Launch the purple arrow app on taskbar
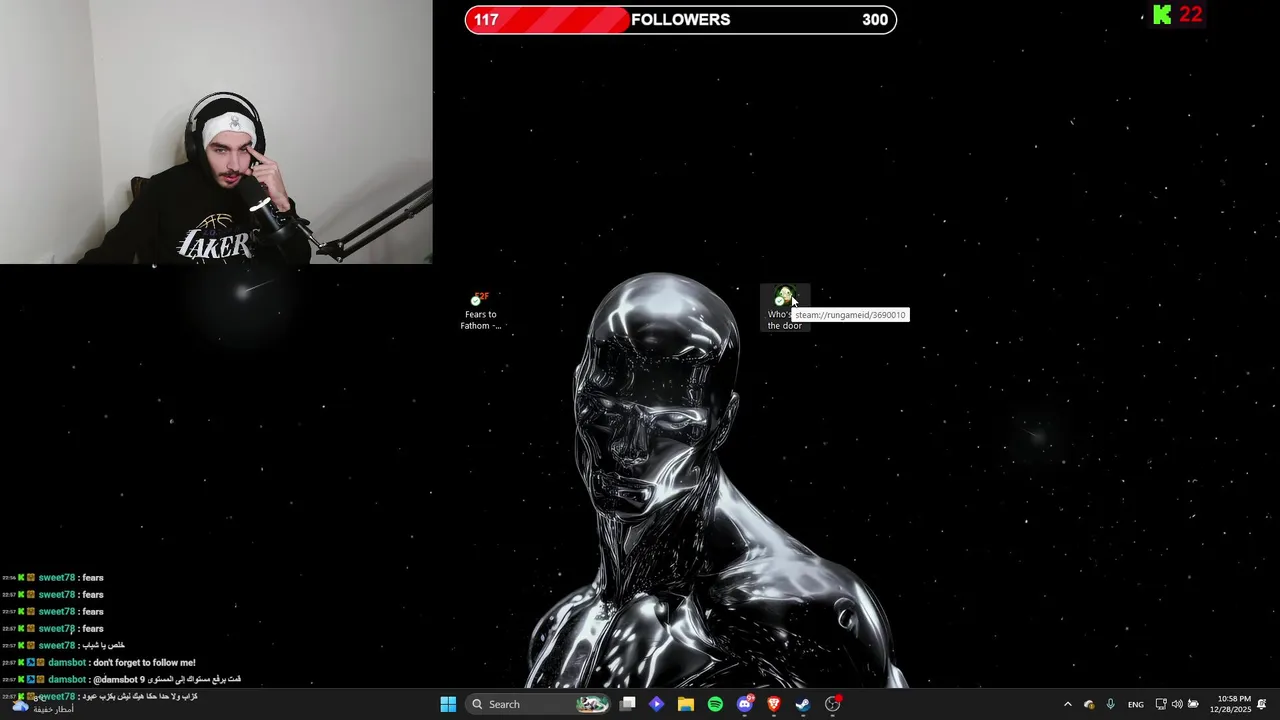The image size is (1280, 720). (x=656, y=704)
